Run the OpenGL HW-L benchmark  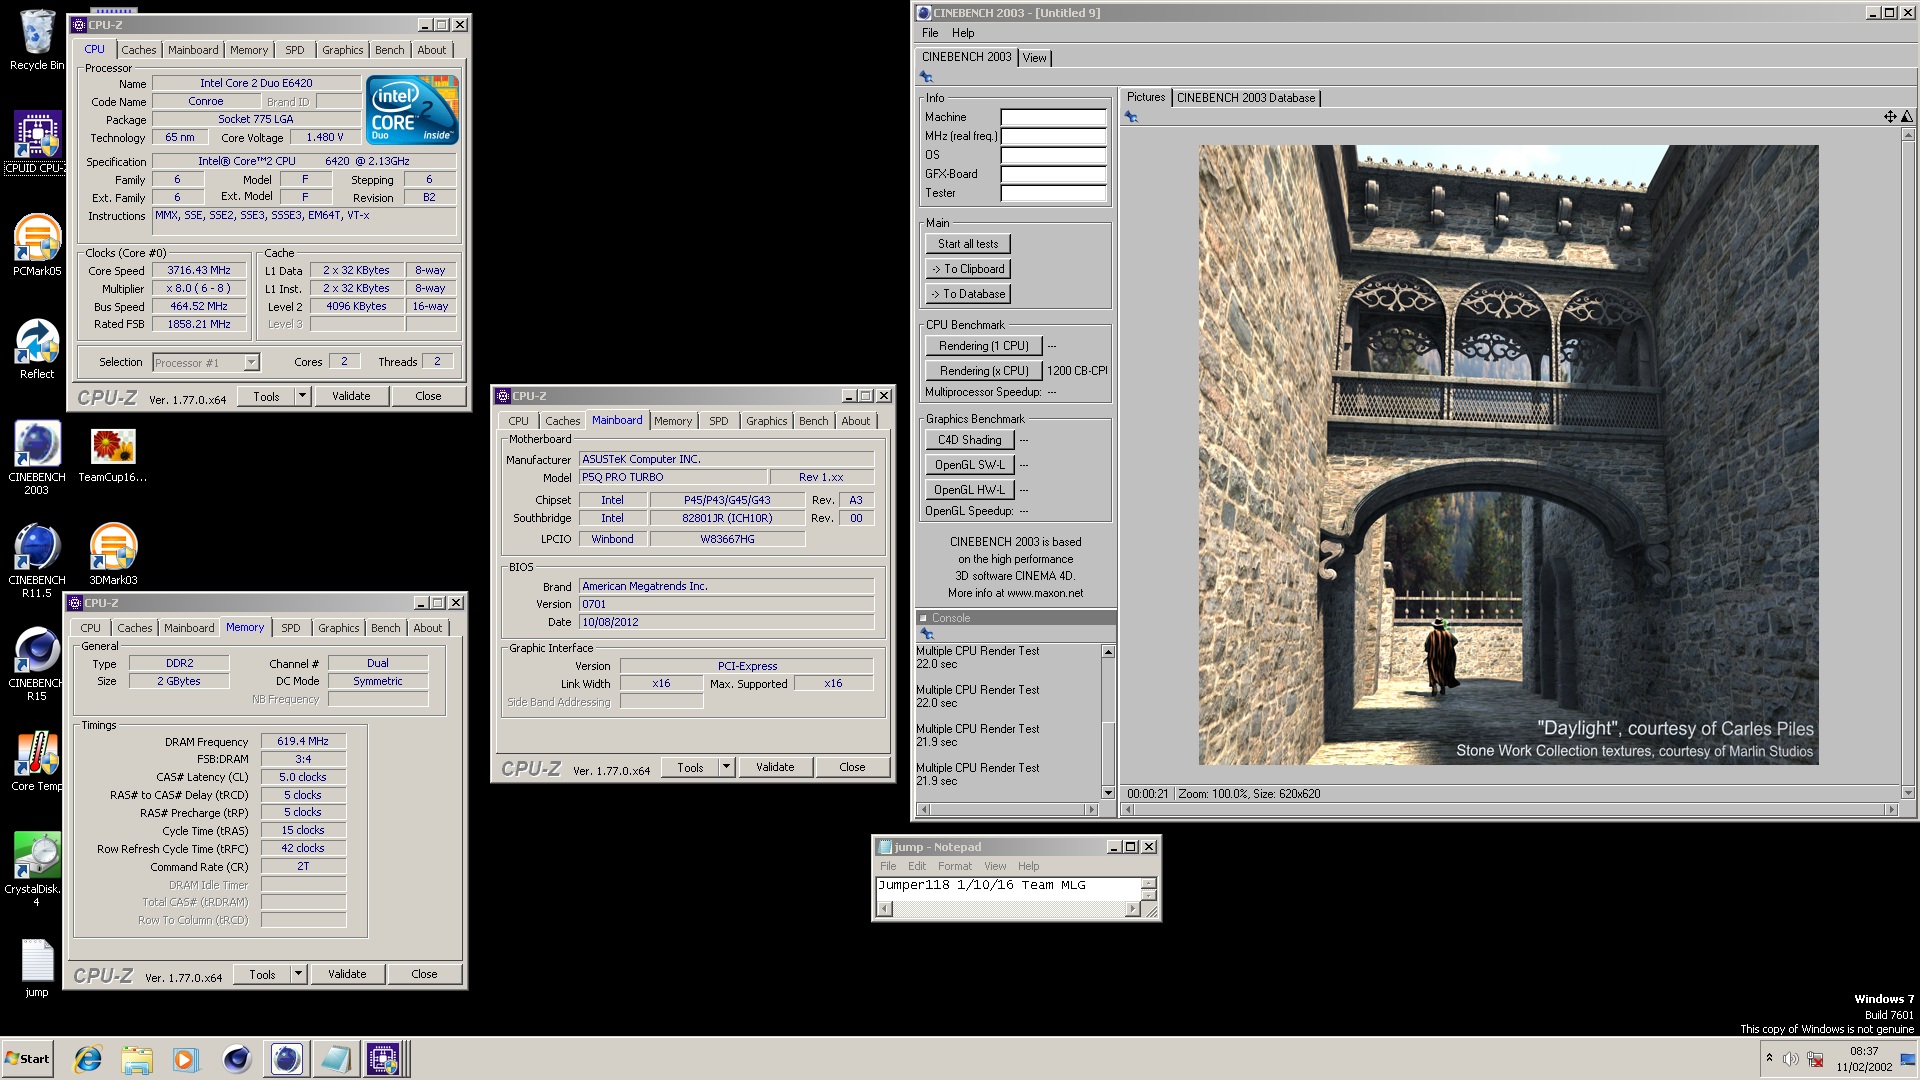[x=970, y=490]
